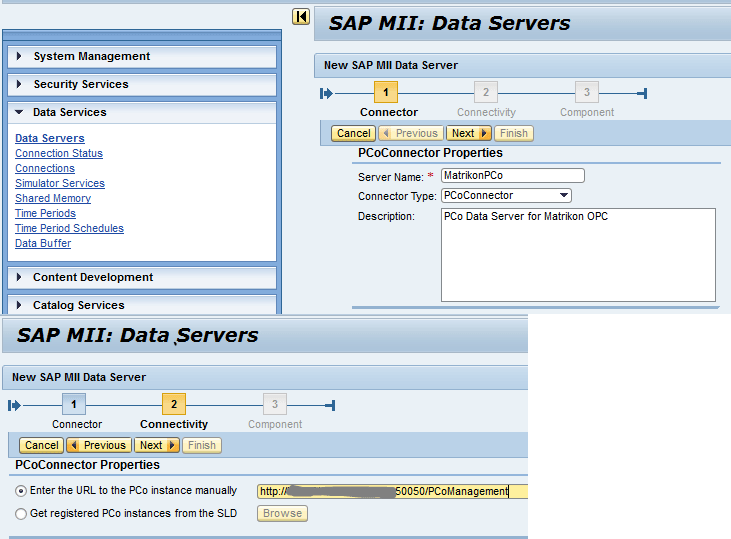The height and width of the screenshot is (539, 731).
Task: Click step 3 Component icon in lower wizard
Action: click(274, 405)
